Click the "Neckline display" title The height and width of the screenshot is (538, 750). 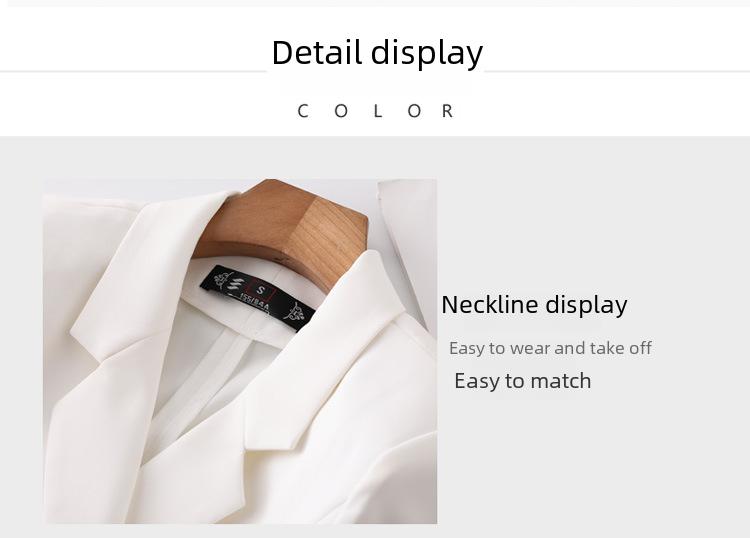pos(534,305)
